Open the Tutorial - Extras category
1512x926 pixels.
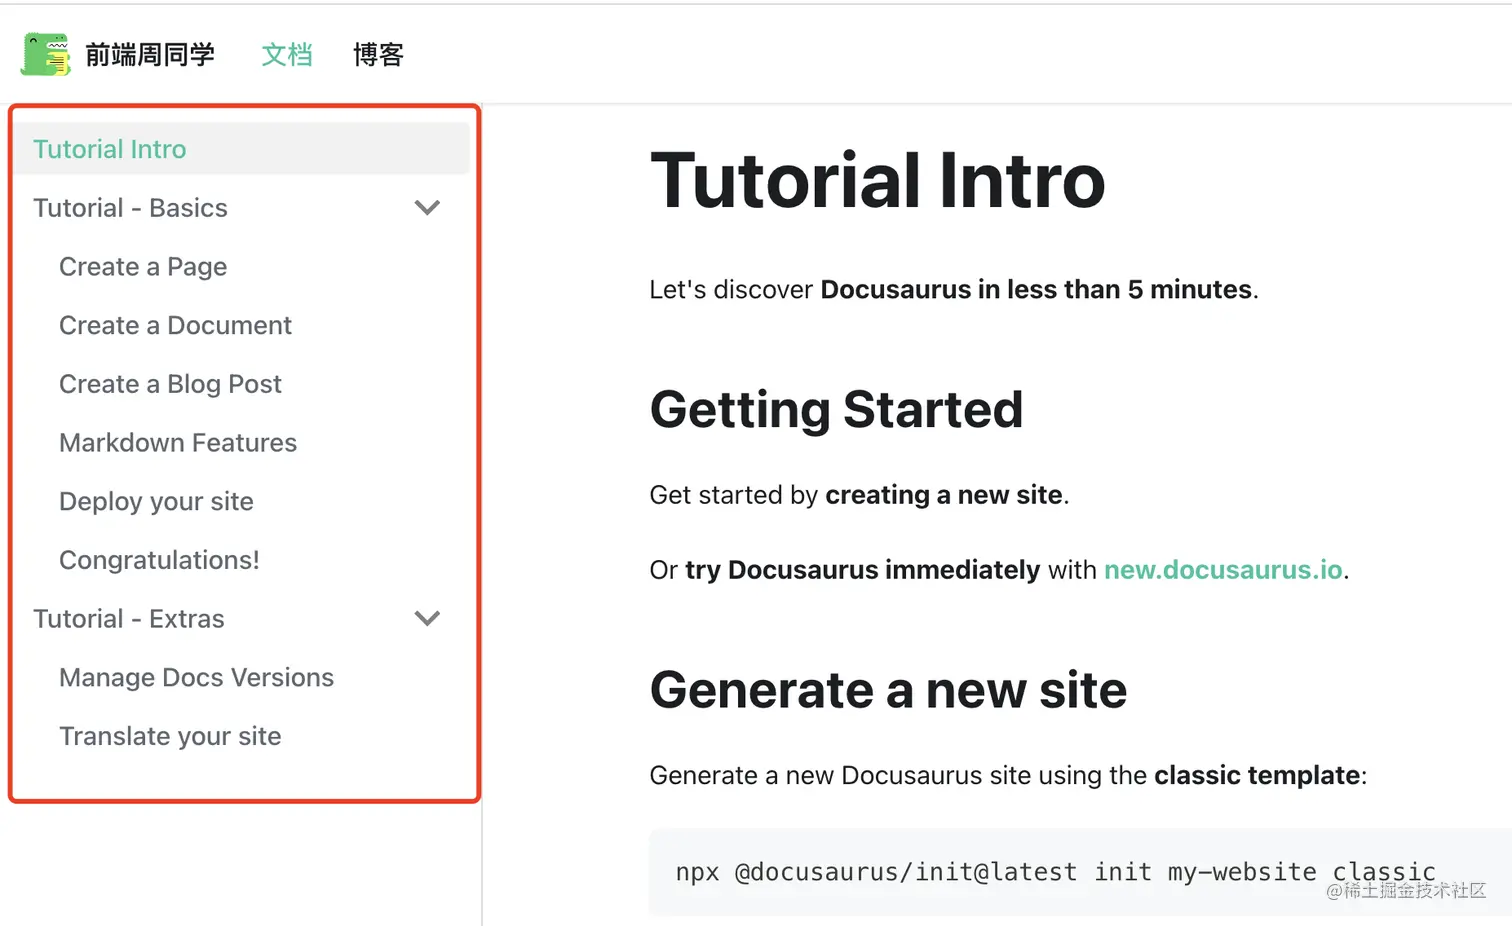(x=129, y=619)
